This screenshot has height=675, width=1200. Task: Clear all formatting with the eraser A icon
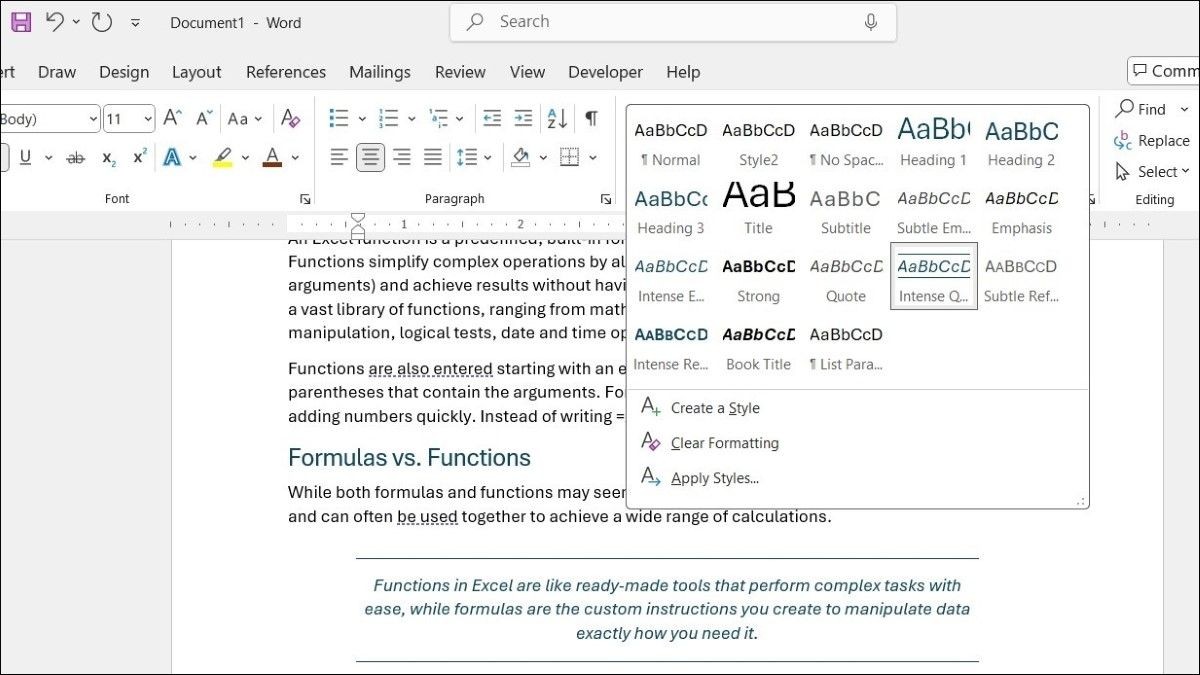(290, 118)
